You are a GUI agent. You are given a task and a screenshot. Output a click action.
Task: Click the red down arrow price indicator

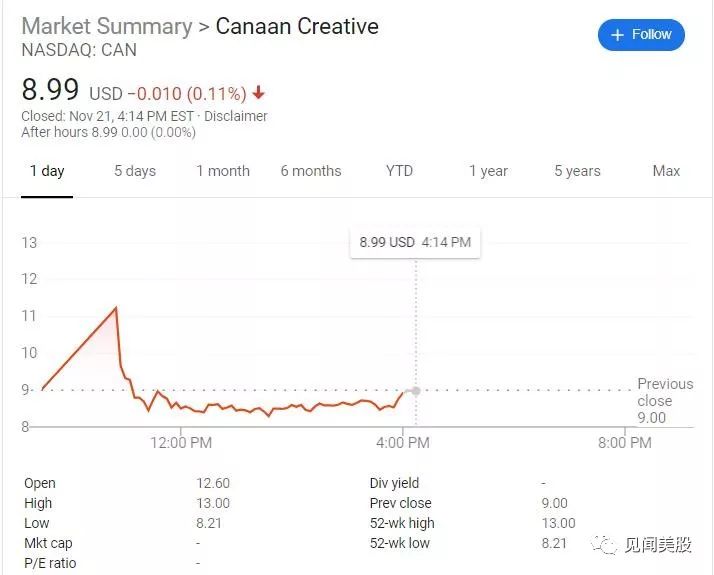[259, 93]
